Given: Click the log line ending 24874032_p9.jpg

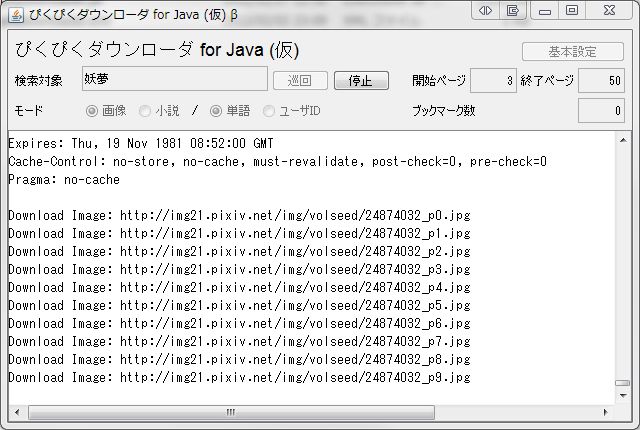Looking at the screenshot, I should 240,377.
